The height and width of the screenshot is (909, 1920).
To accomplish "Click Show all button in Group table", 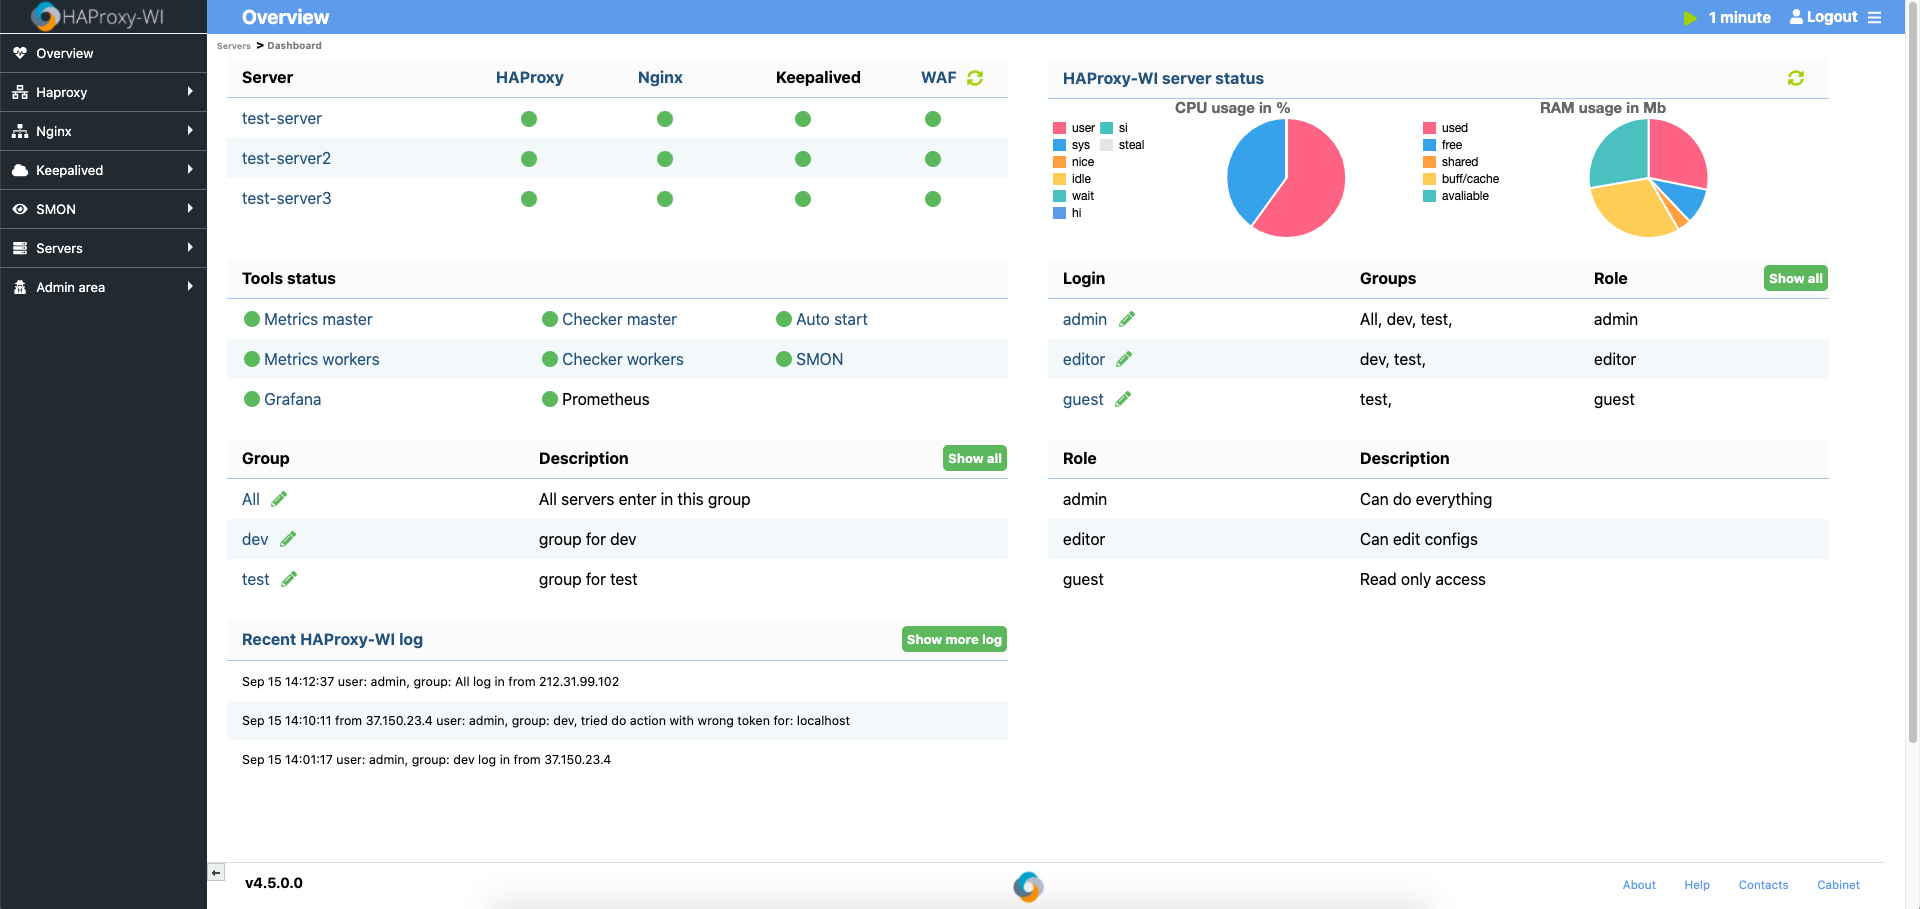I will [x=975, y=458].
